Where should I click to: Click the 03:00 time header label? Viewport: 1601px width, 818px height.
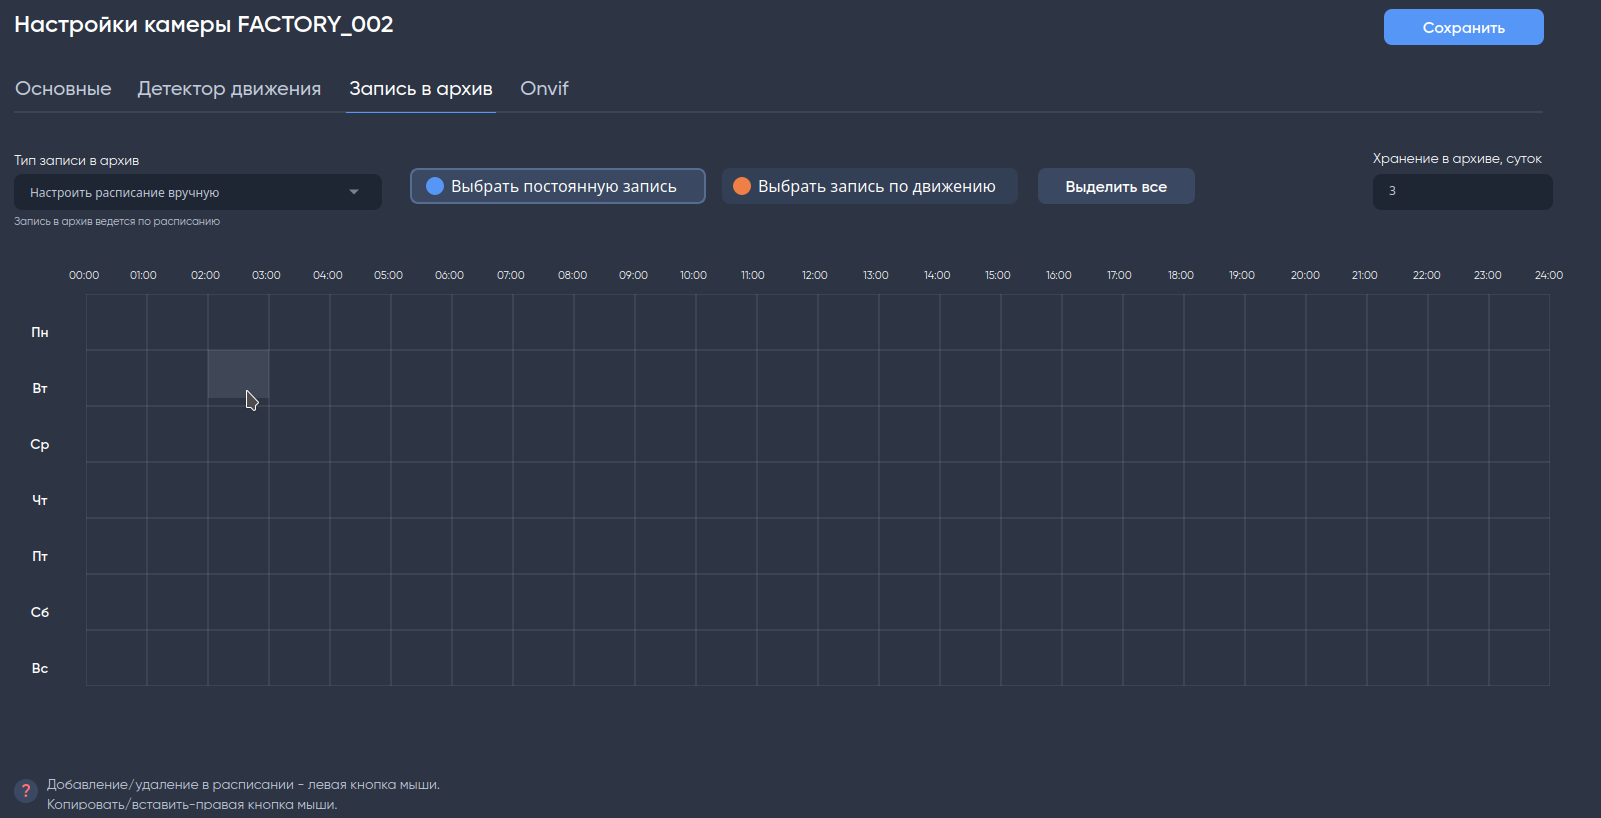(266, 275)
